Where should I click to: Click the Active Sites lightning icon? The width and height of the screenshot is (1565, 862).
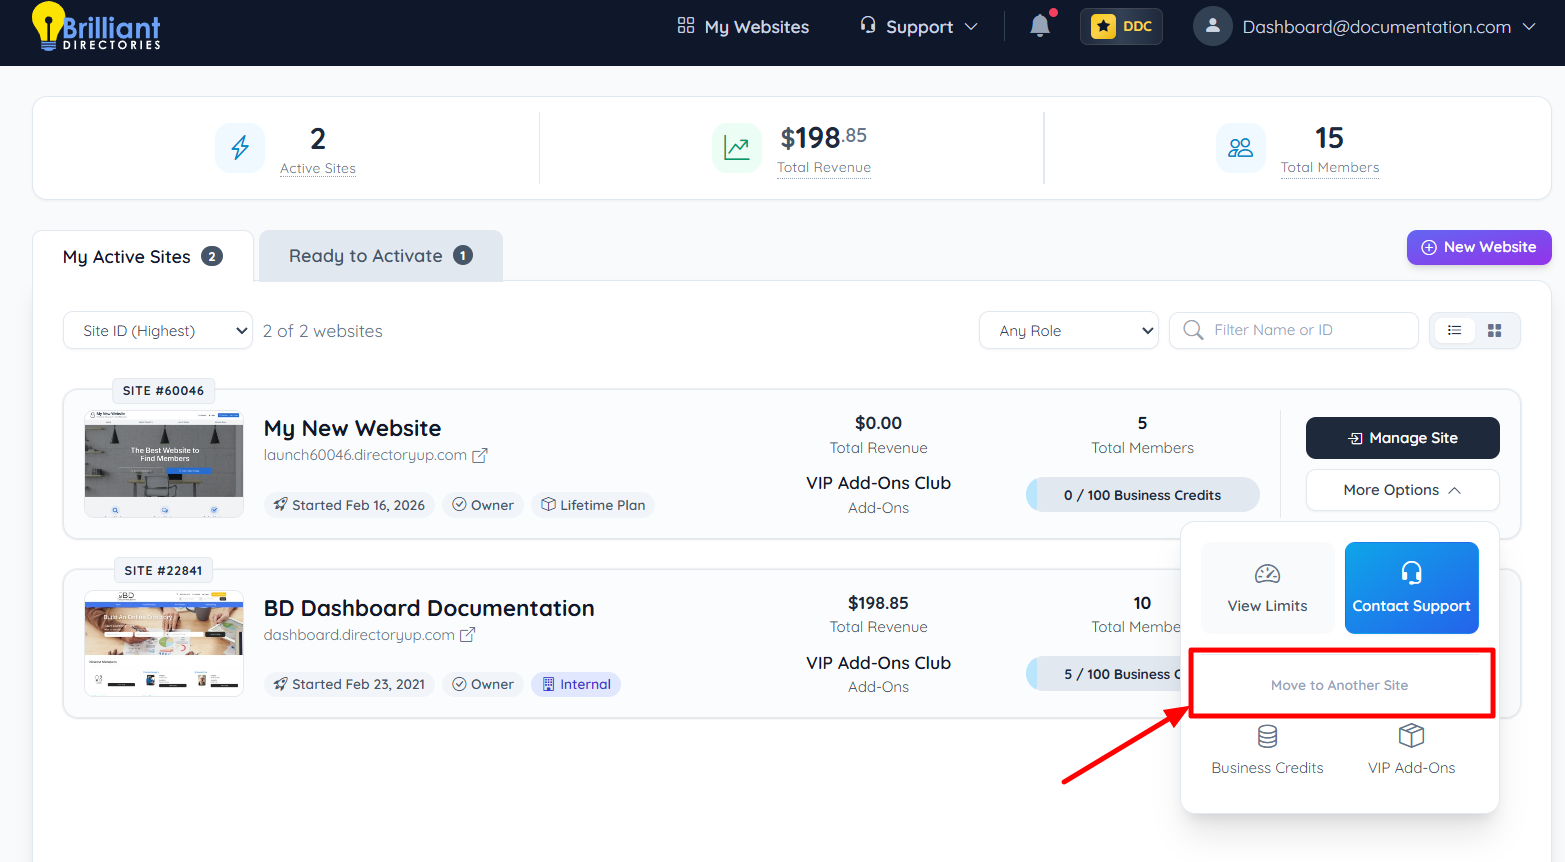click(240, 148)
